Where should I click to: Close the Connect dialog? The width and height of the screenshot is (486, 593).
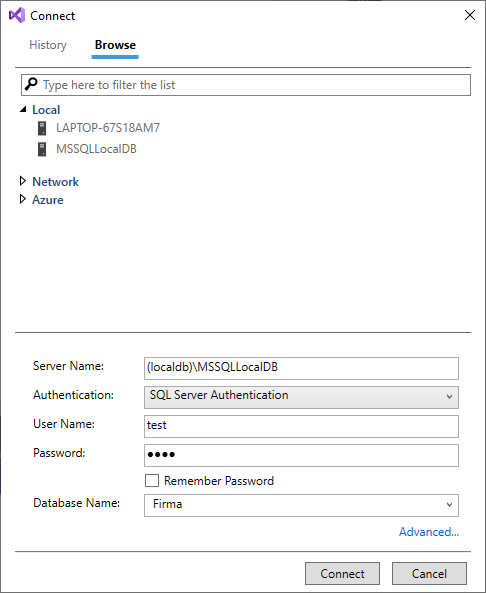[x=470, y=15]
